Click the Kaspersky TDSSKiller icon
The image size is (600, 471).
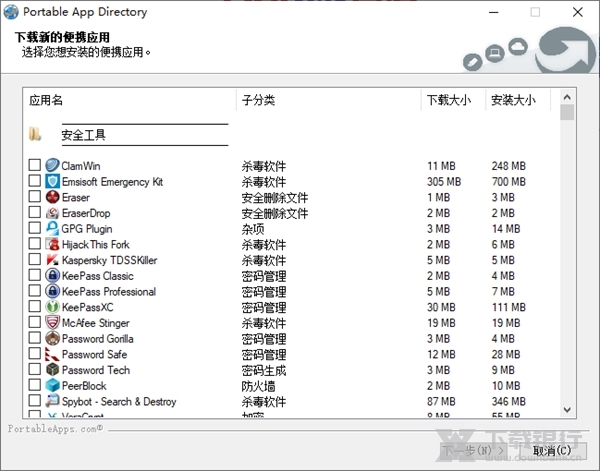[x=52, y=260]
